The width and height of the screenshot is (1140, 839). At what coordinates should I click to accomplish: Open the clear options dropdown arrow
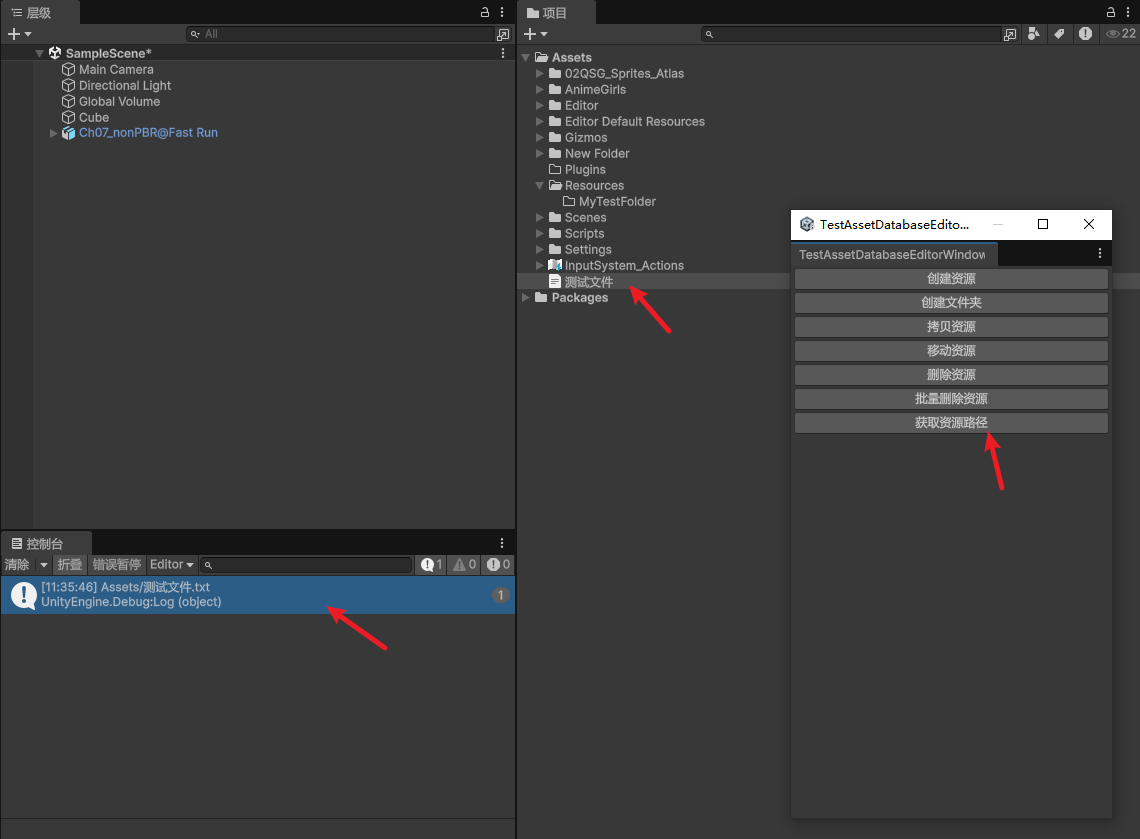[x=44, y=565]
